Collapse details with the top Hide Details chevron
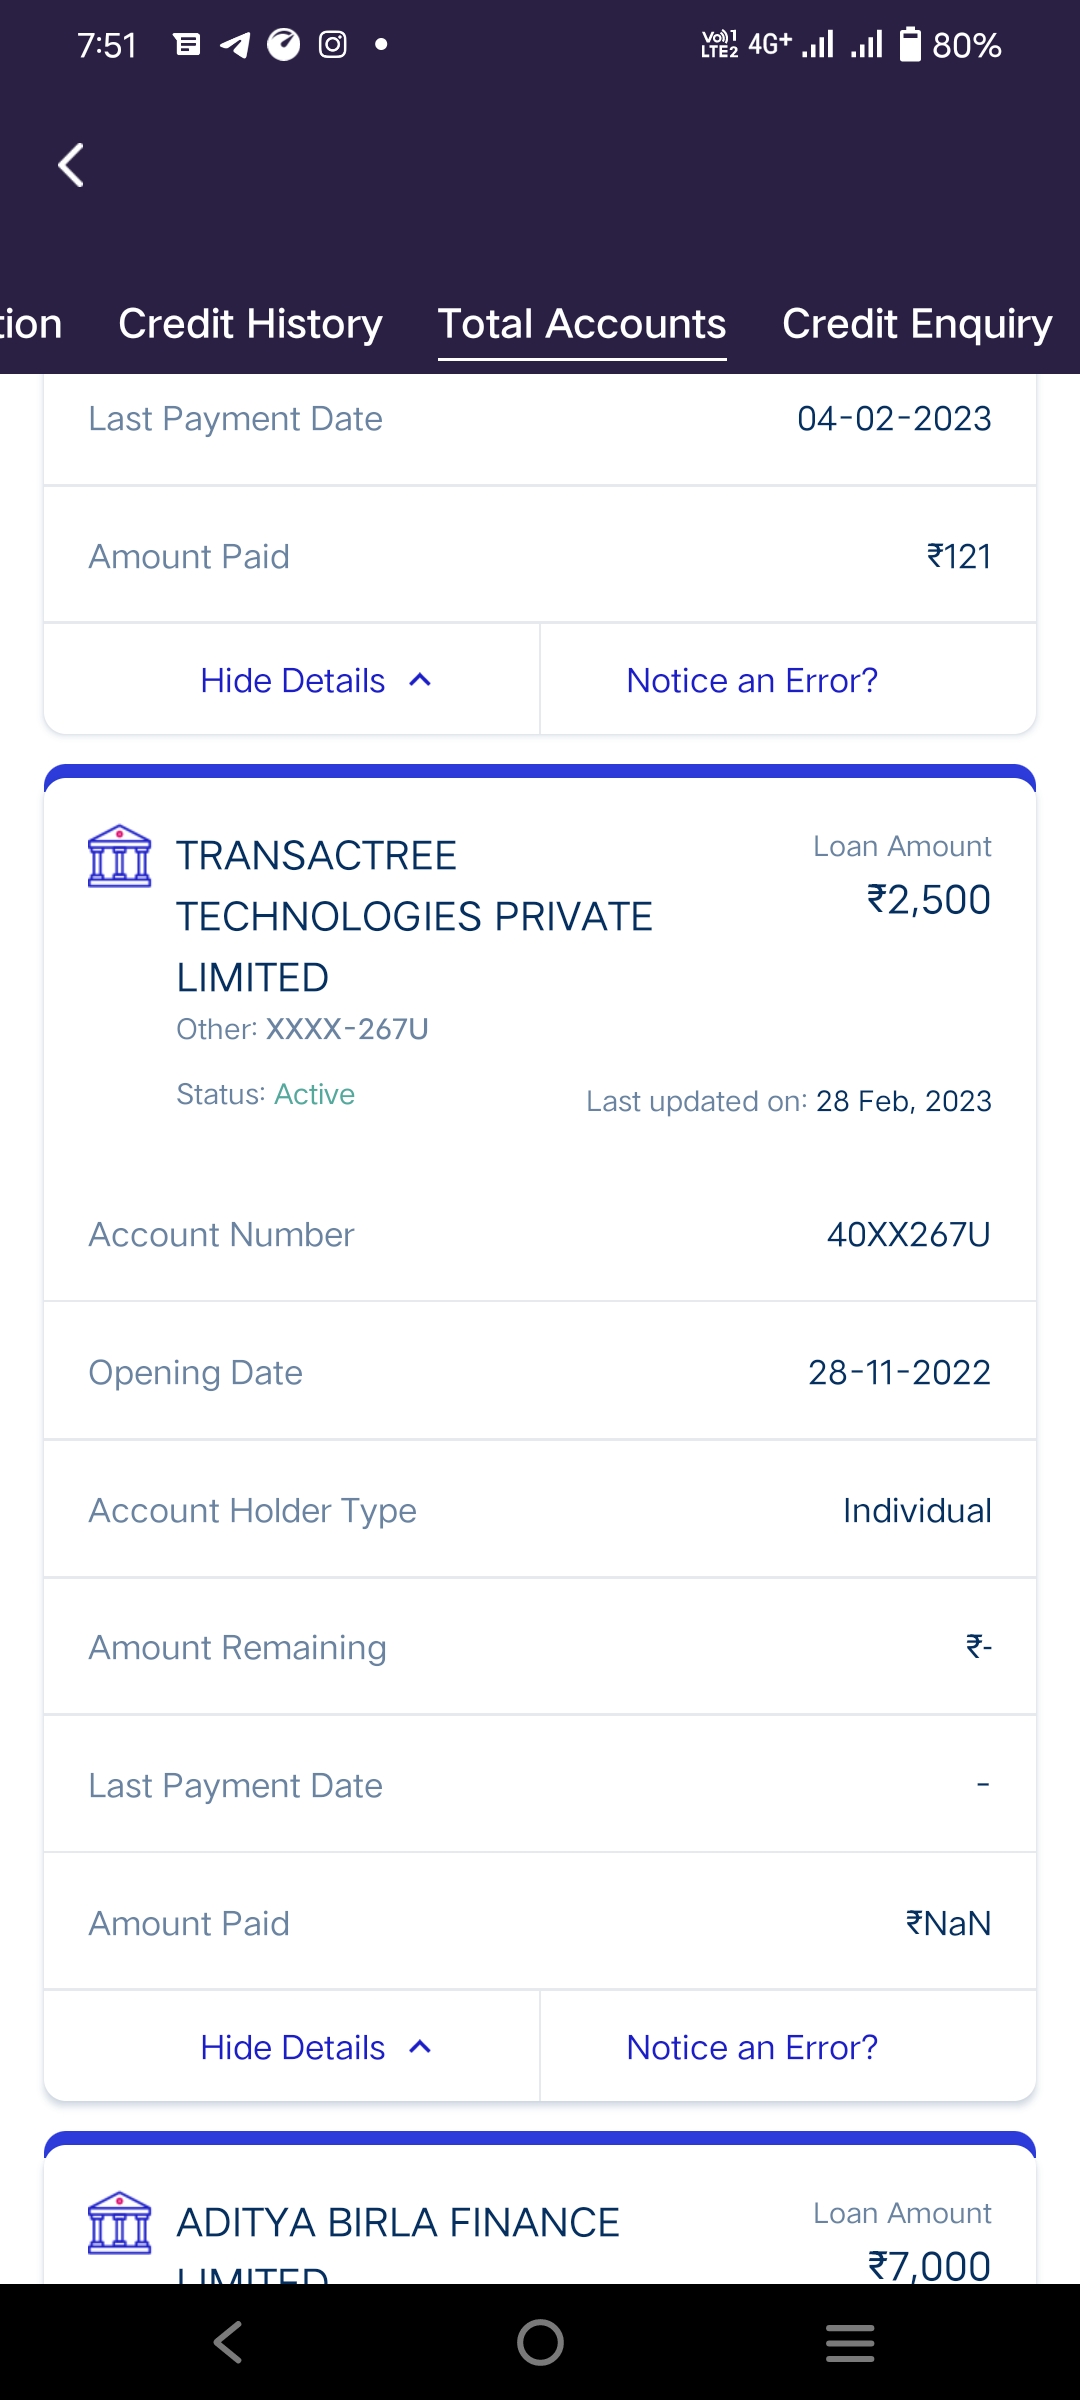 point(420,681)
